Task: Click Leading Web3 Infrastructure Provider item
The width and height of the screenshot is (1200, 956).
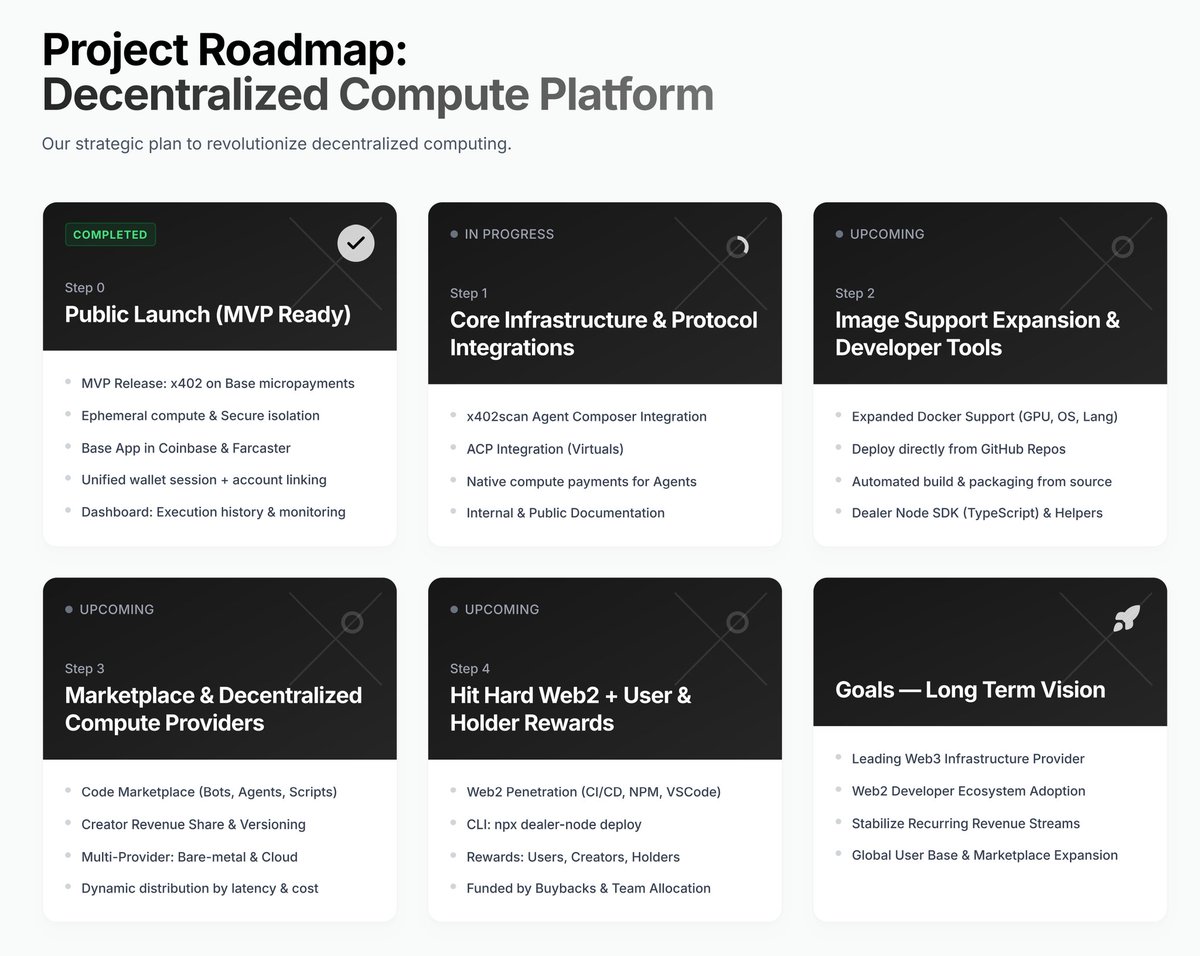Action: [x=968, y=759]
